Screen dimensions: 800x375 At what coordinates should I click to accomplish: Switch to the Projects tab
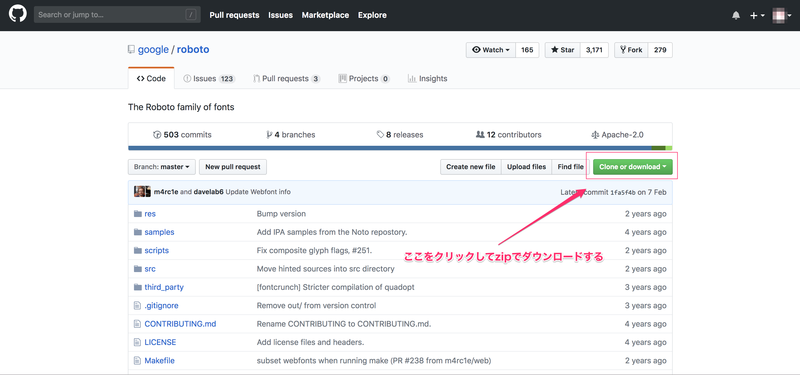click(363, 79)
